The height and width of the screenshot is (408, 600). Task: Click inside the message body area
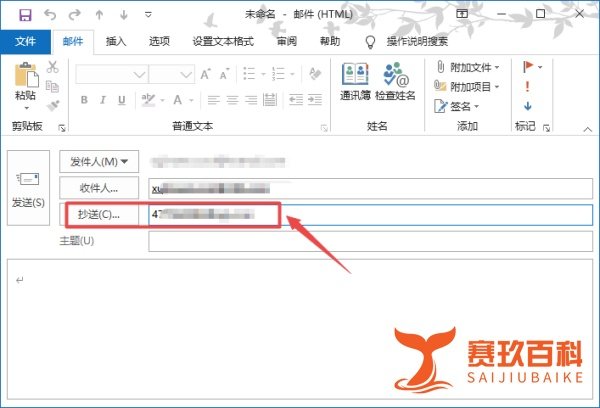tap(300, 329)
